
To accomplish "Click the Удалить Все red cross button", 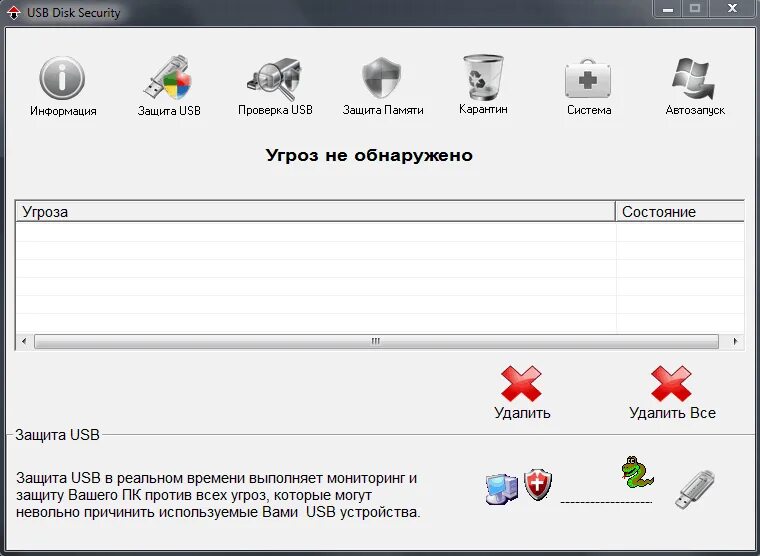I will coord(672,383).
